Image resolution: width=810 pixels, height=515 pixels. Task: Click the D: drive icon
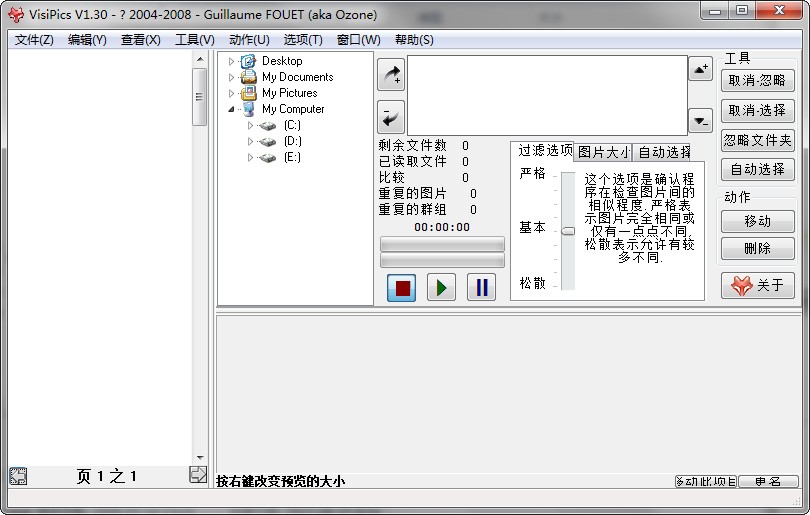click(x=267, y=142)
